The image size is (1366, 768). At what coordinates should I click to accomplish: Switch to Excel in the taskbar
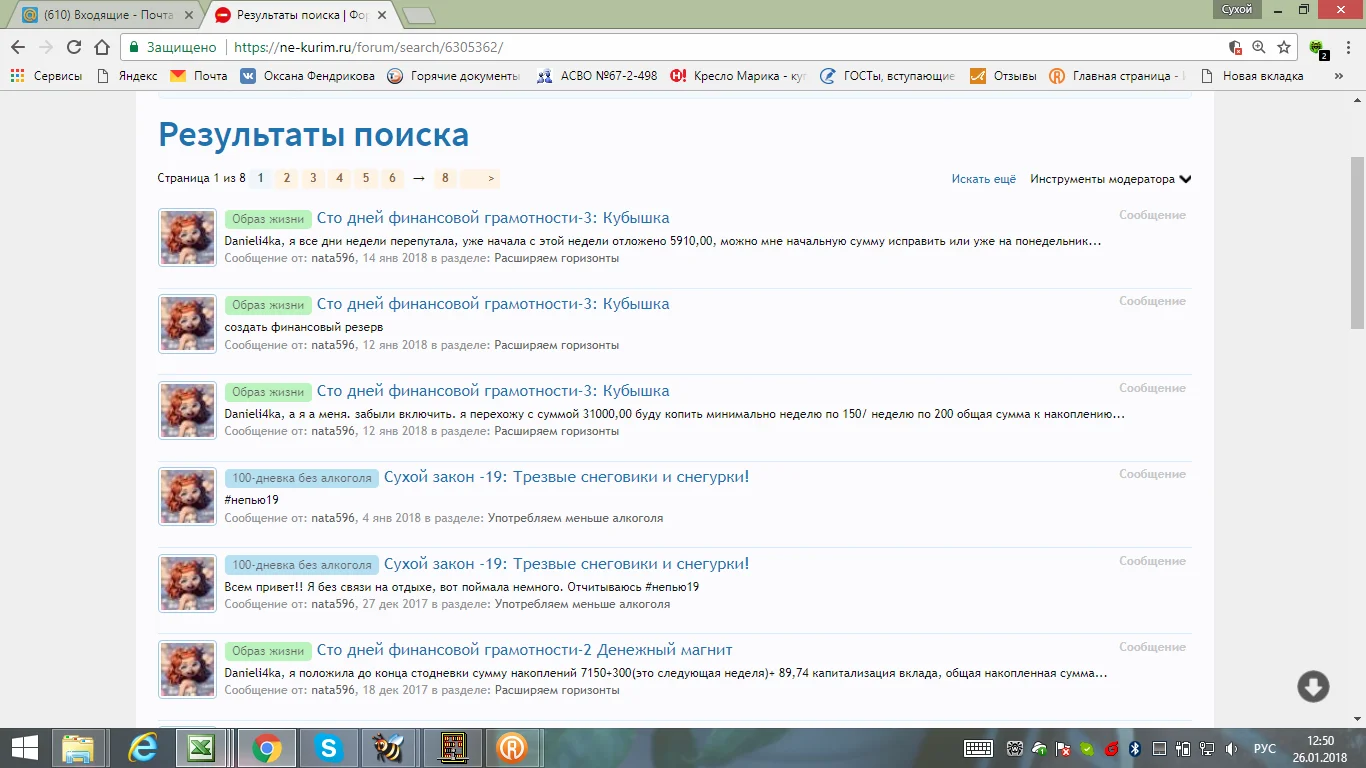201,748
